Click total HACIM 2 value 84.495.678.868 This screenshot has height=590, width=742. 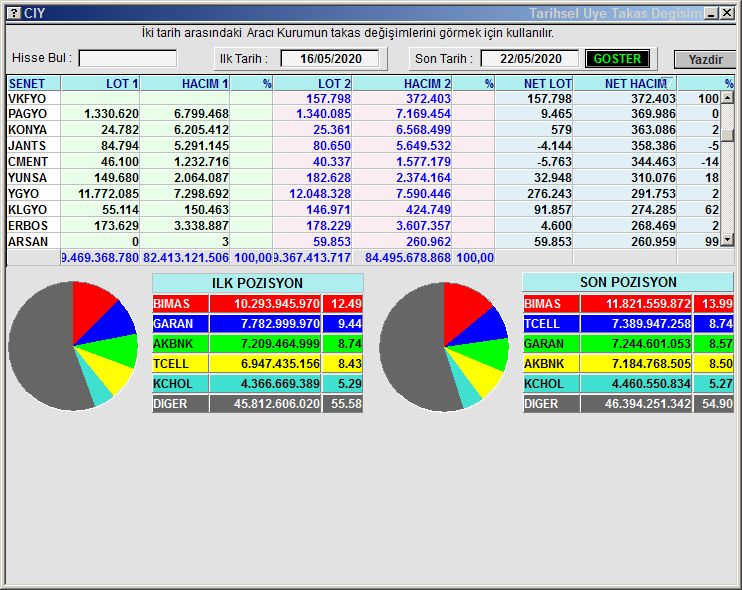(x=407, y=258)
